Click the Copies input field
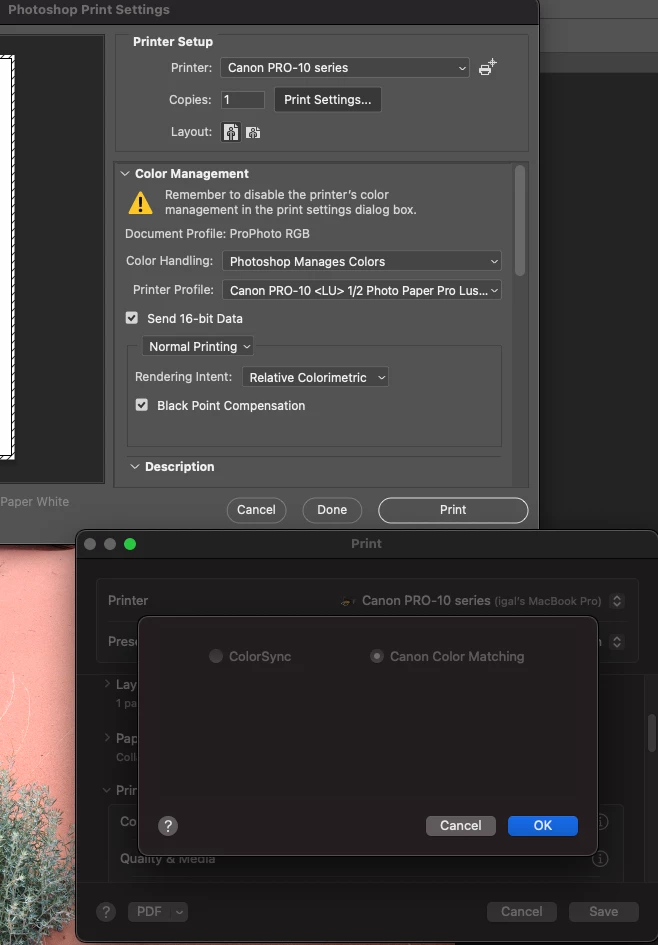 [x=243, y=99]
